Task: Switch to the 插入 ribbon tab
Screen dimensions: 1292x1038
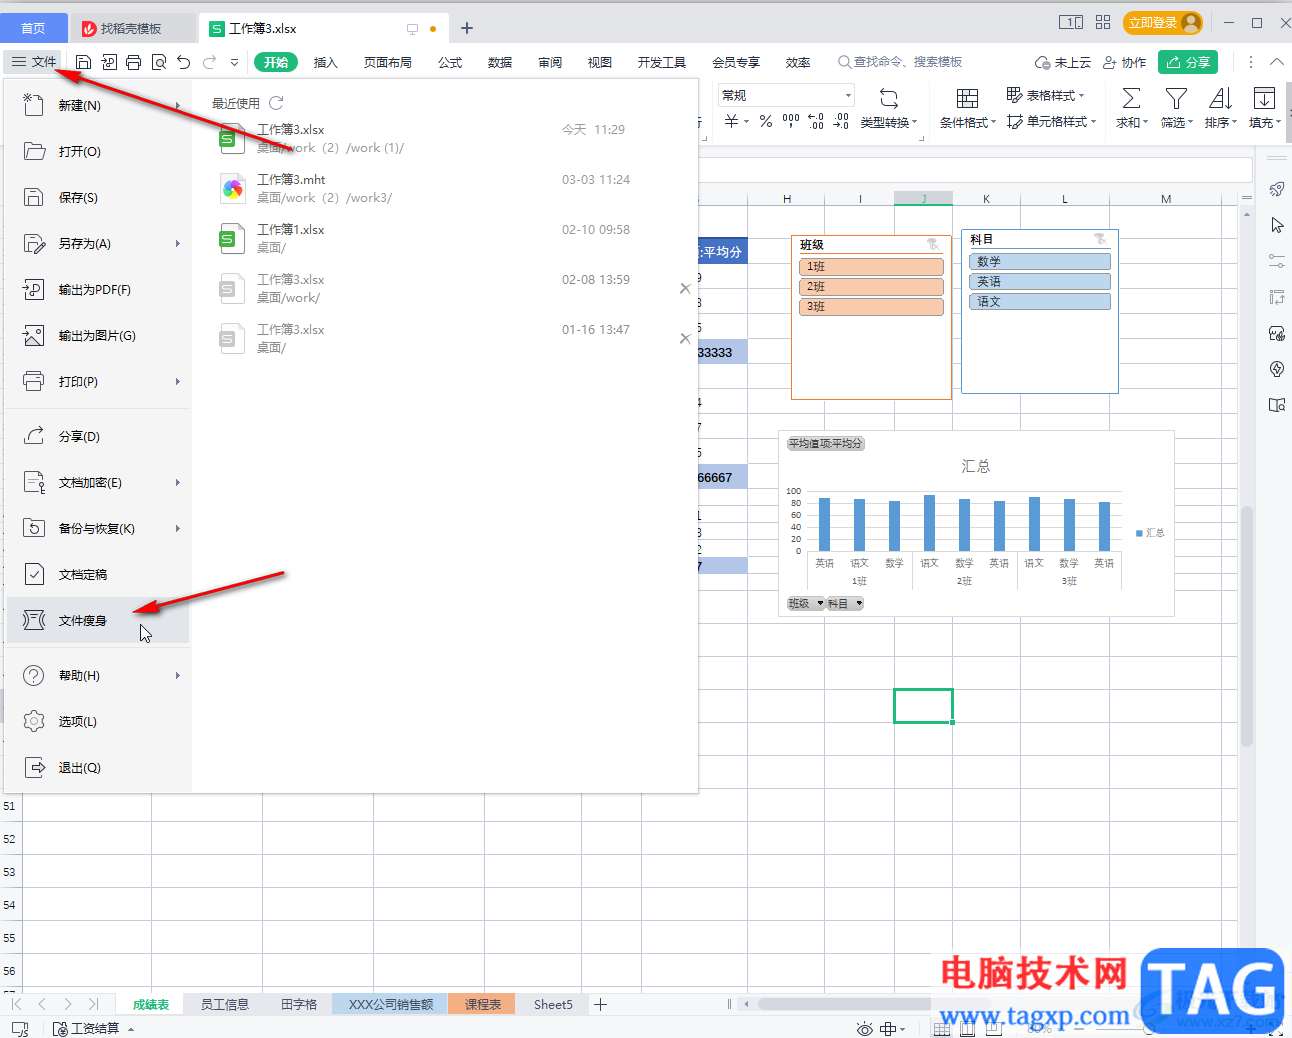Action: pyautogui.click(x=326, y=62)
